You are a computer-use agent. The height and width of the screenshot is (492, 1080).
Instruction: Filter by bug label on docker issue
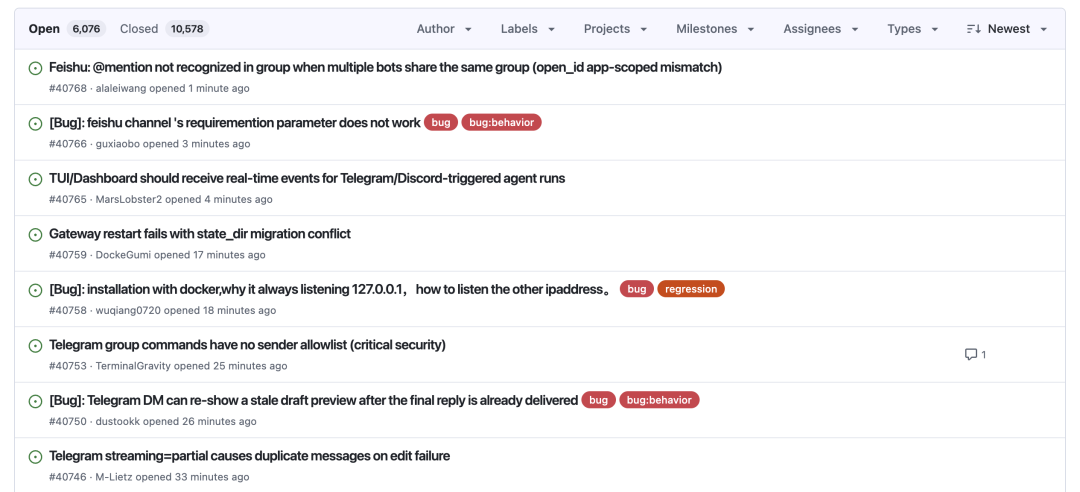pos(636,289)
